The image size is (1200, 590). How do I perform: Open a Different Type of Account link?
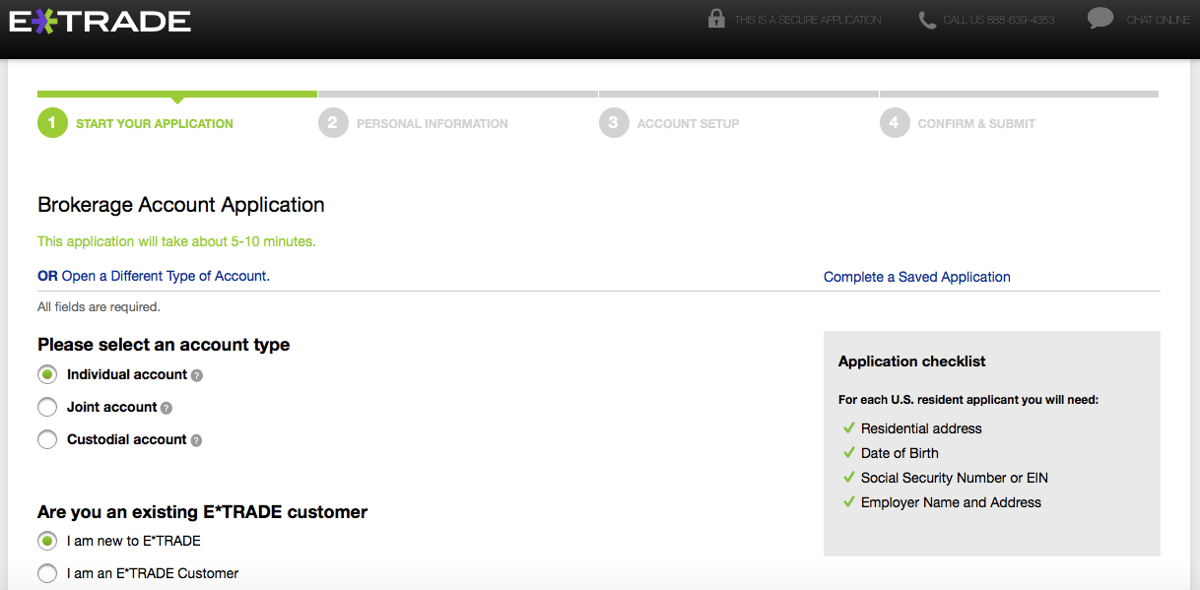coord(166,276)
